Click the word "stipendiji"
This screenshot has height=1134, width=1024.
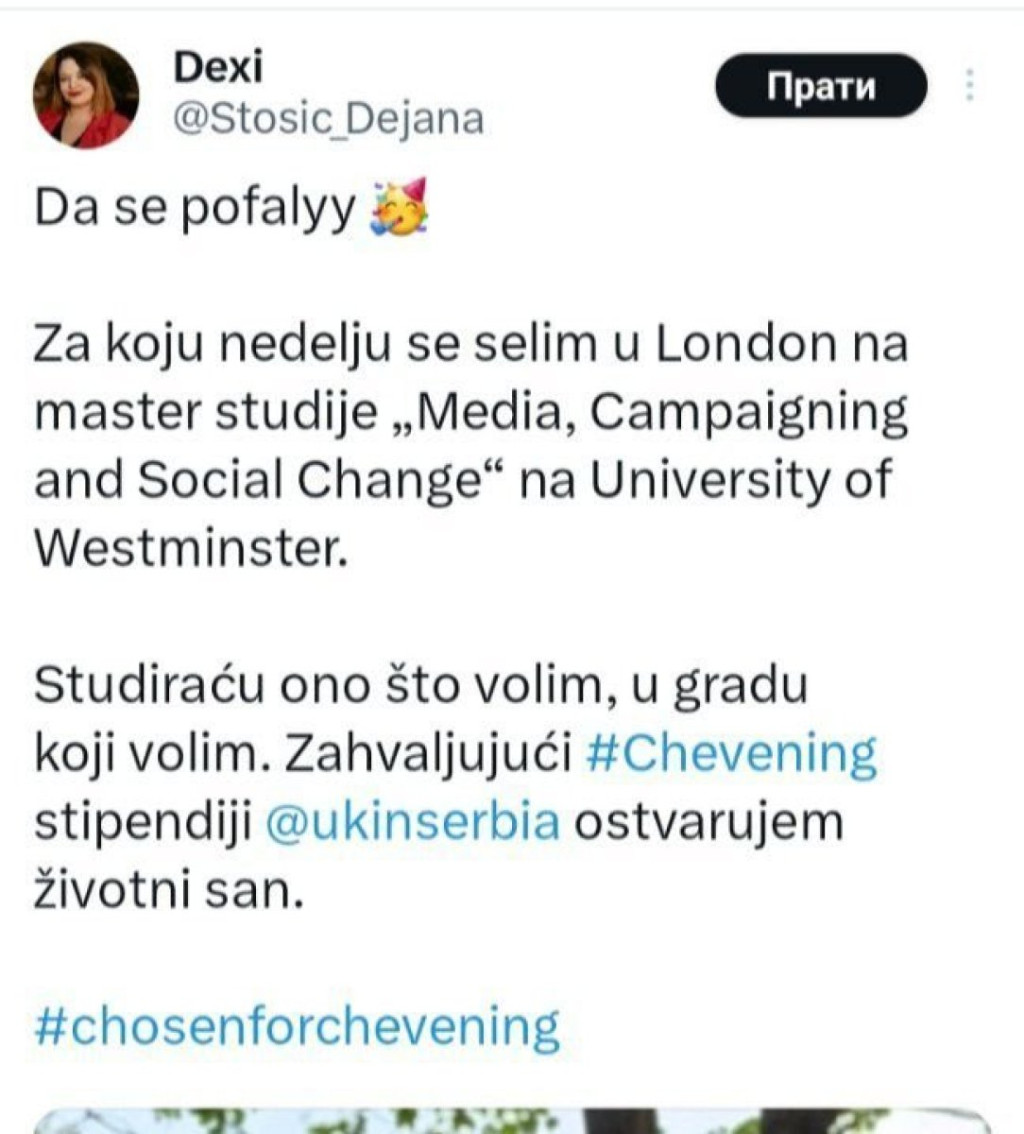(x=141, y=823)
